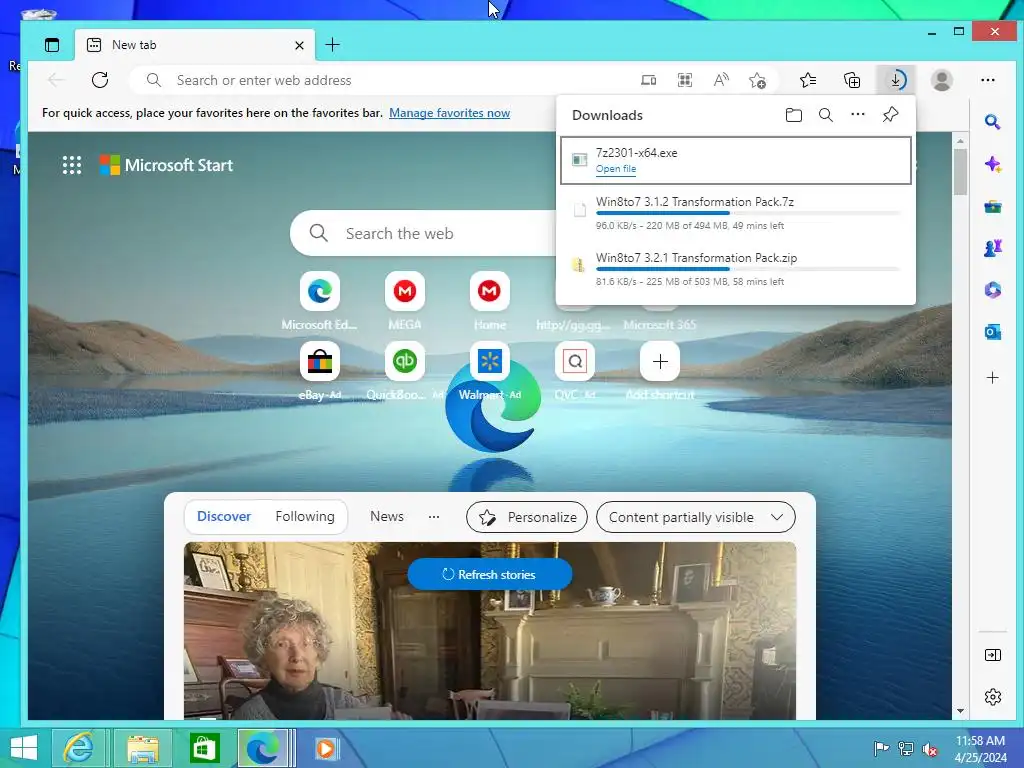The width and height of the screenshot is (1024, 768).
Task: Click Manage favorites now link
Action: [x=449, y=113]
